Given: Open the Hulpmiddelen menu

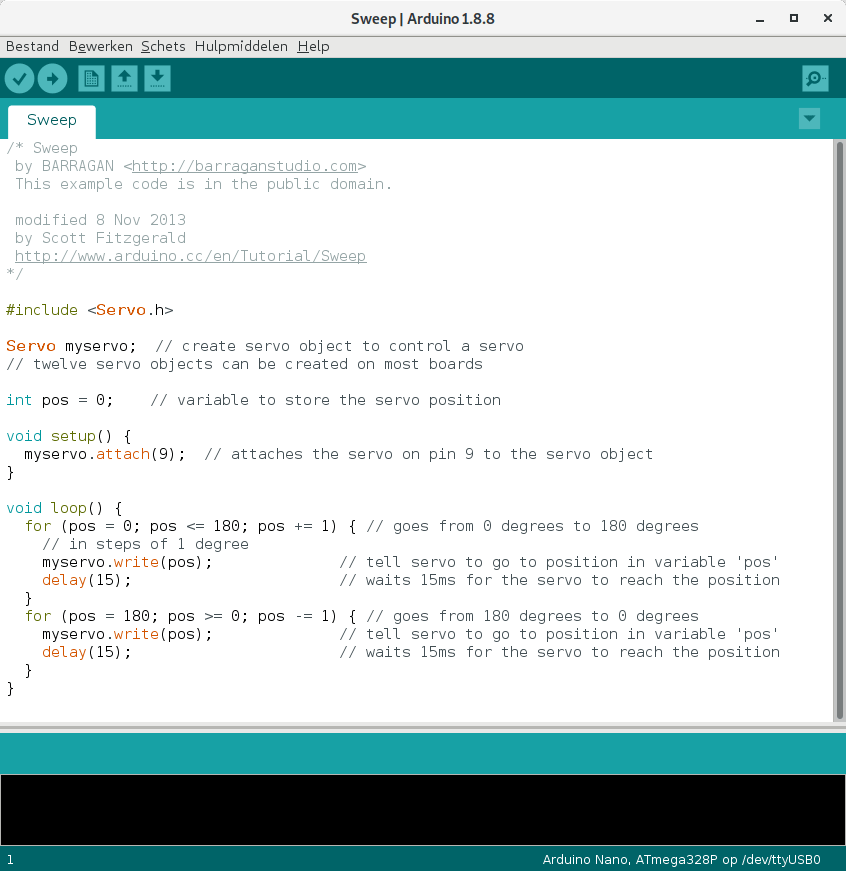Looking at the screenshot, I should point(241,46).
